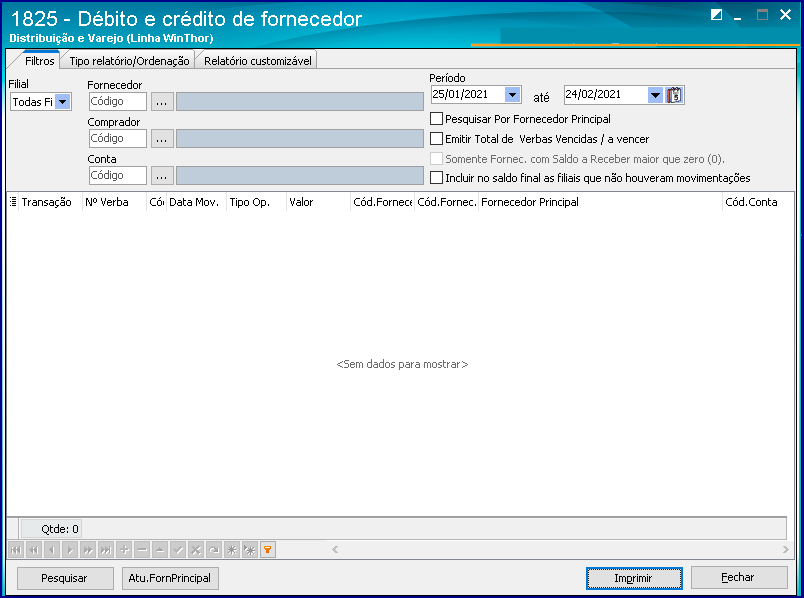Viewport: 804px width, 598px height.
Task: Switch to Tipo relatório/Ordenação tab
Action: point(129,61)
